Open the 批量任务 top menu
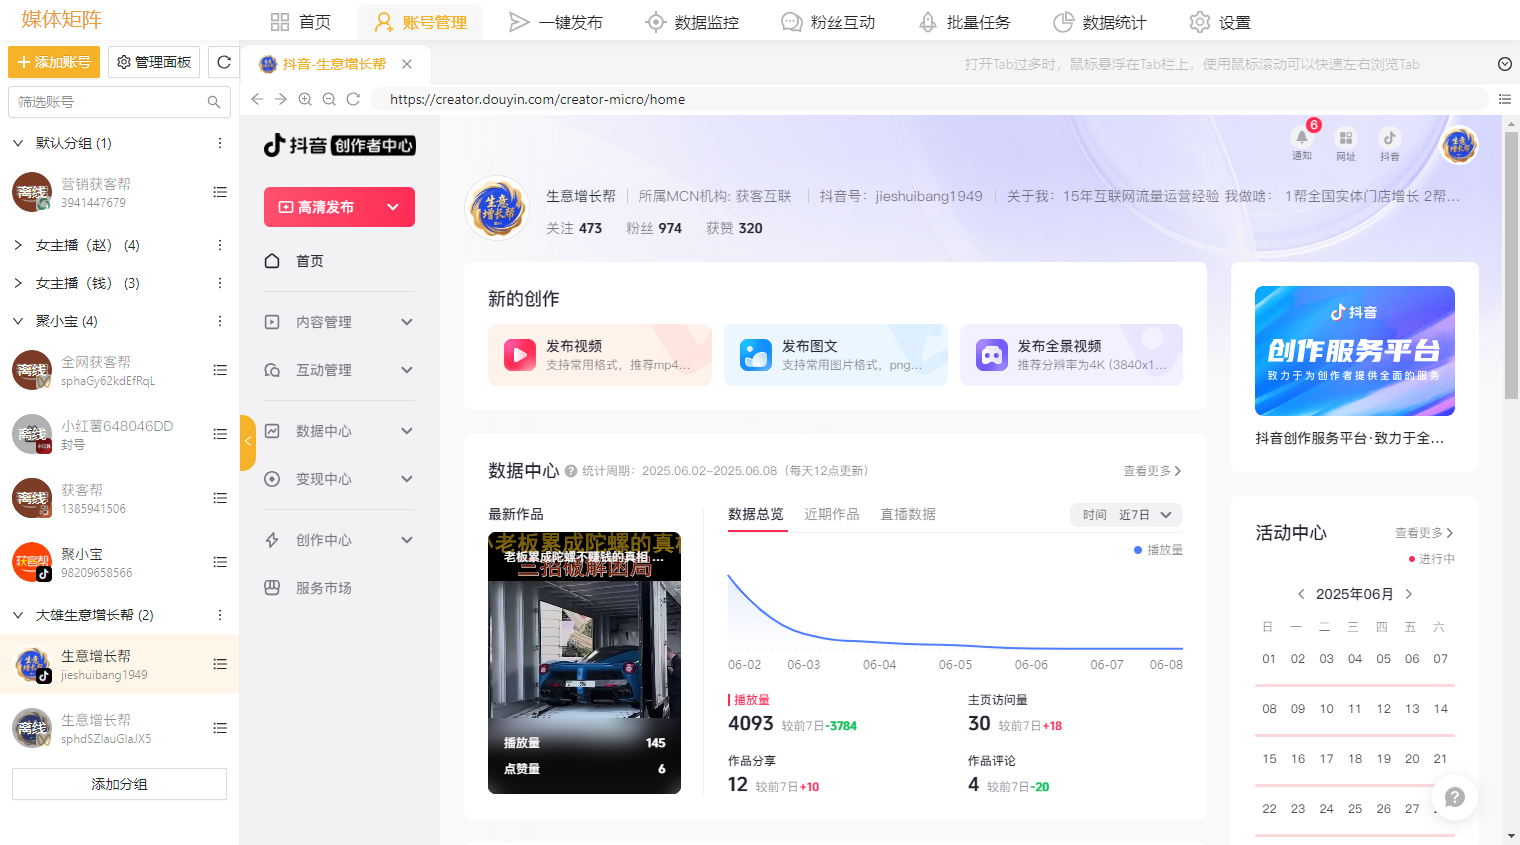Screen dimensions: 1520x845 pyautogui.click(x=964, y=22)
